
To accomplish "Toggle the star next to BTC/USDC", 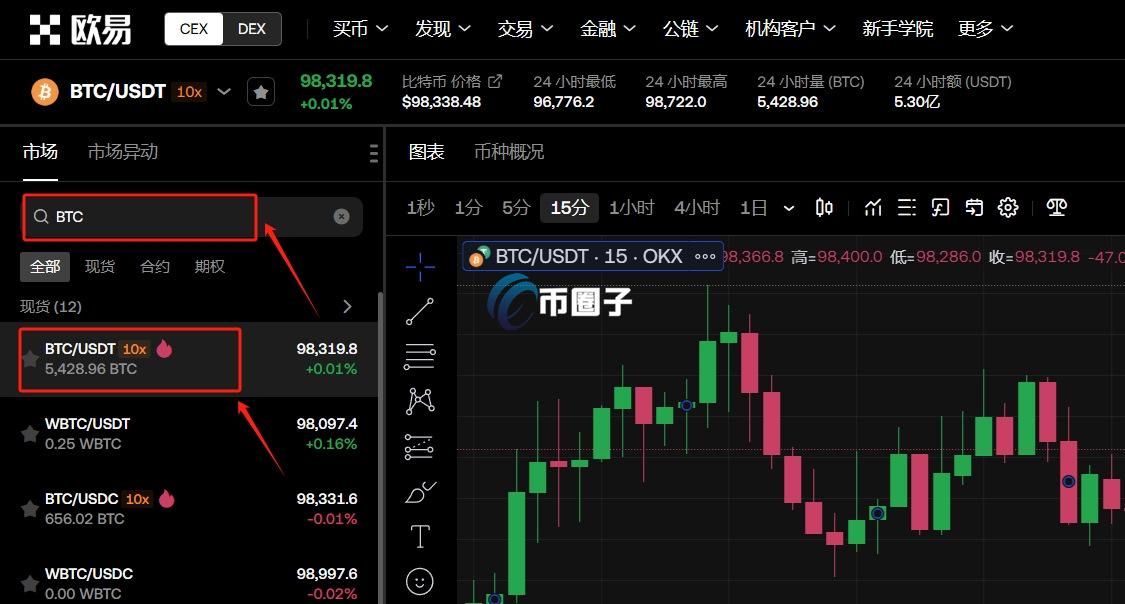I will point(29,508).
